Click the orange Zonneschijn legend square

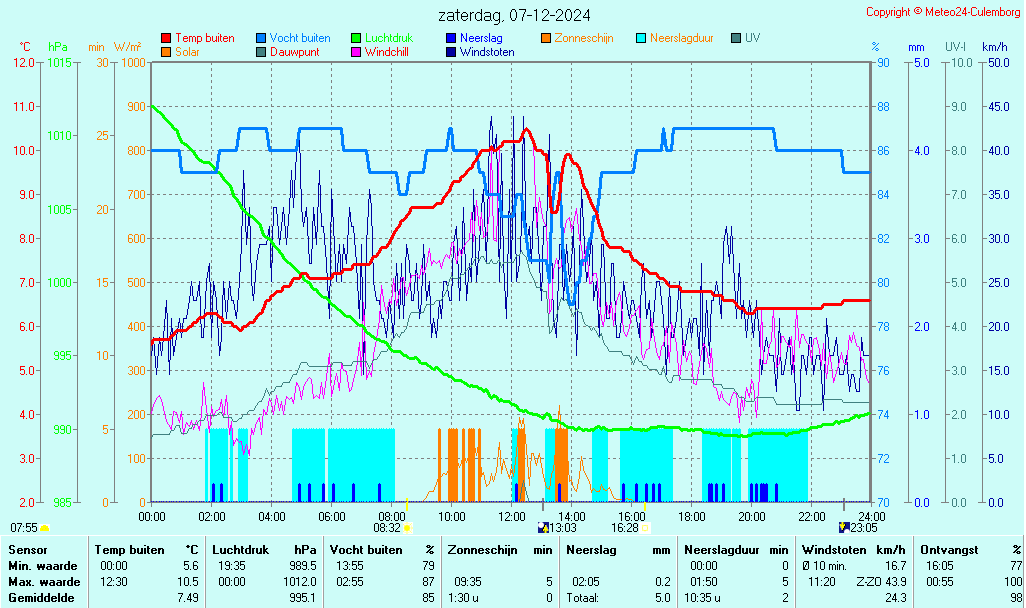(x=546, y=38)
